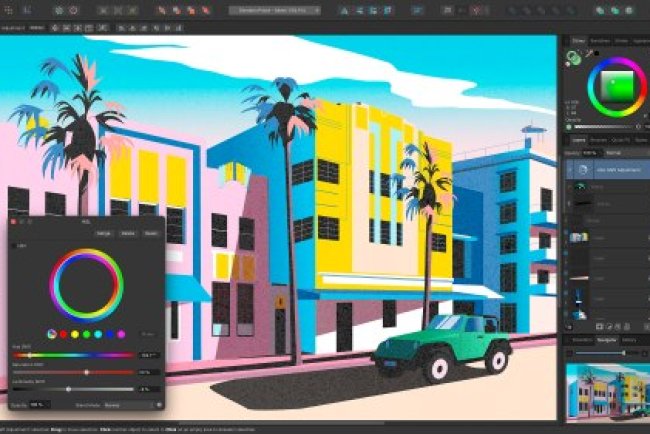Open the Layers panel blend mode dropdown

pyautogui.click(x=612, y=153)
